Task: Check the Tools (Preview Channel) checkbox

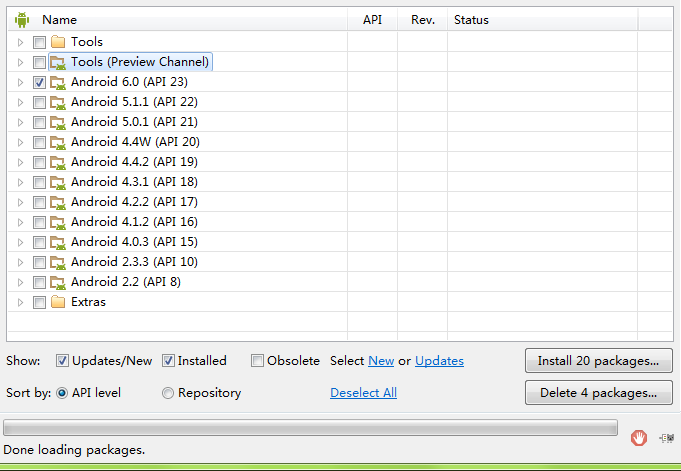Action: coord(39,62)
